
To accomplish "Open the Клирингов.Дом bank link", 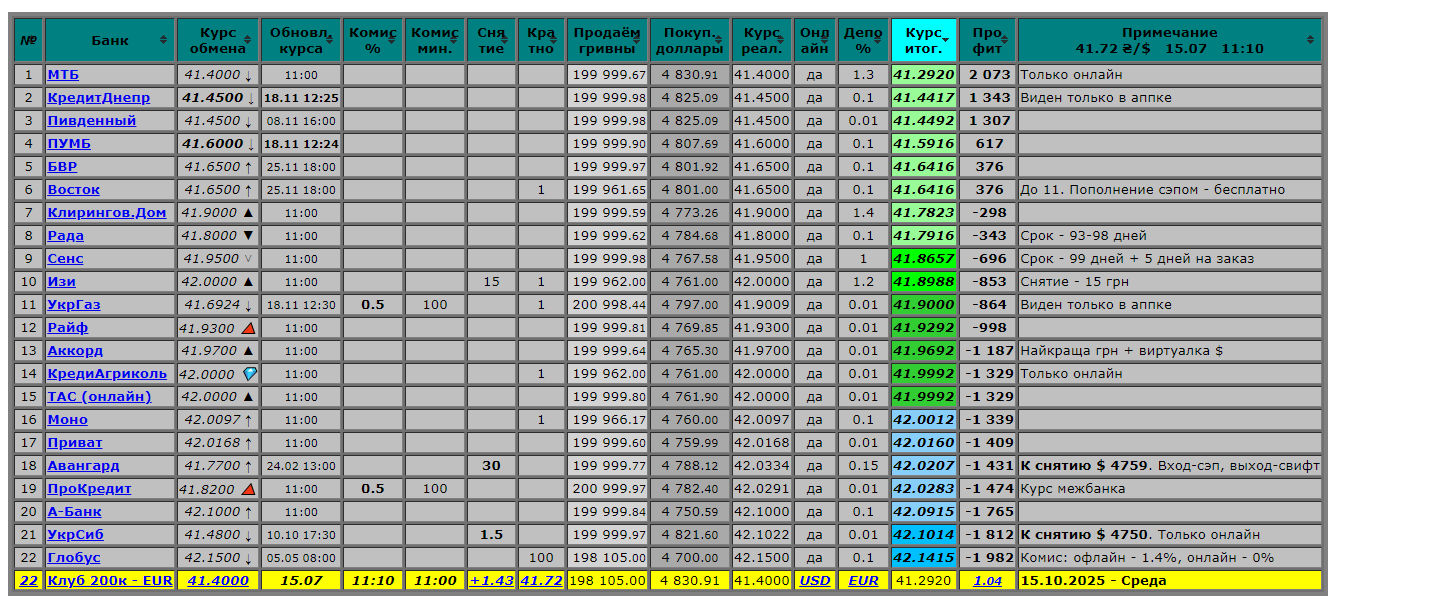I will (x=107, y=213).
